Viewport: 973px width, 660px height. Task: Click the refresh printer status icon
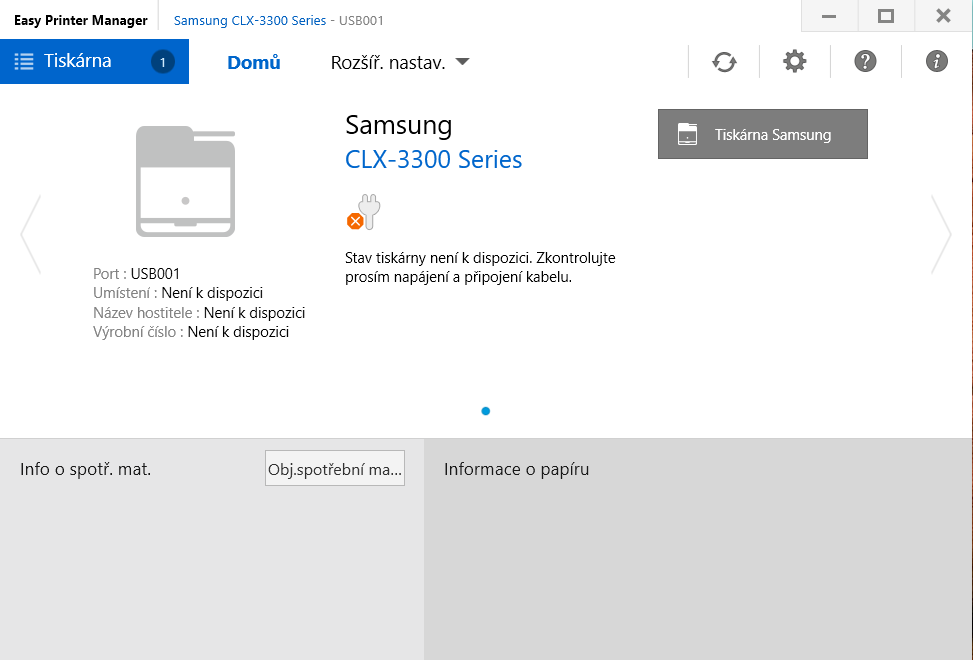pyautogui.click(x=724, y=62)
